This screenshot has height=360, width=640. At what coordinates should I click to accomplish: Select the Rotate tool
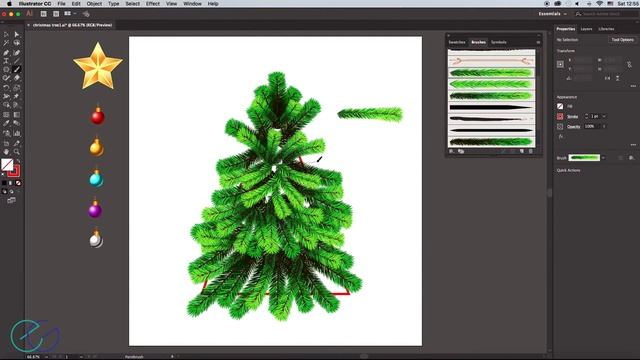coord(6,88)
